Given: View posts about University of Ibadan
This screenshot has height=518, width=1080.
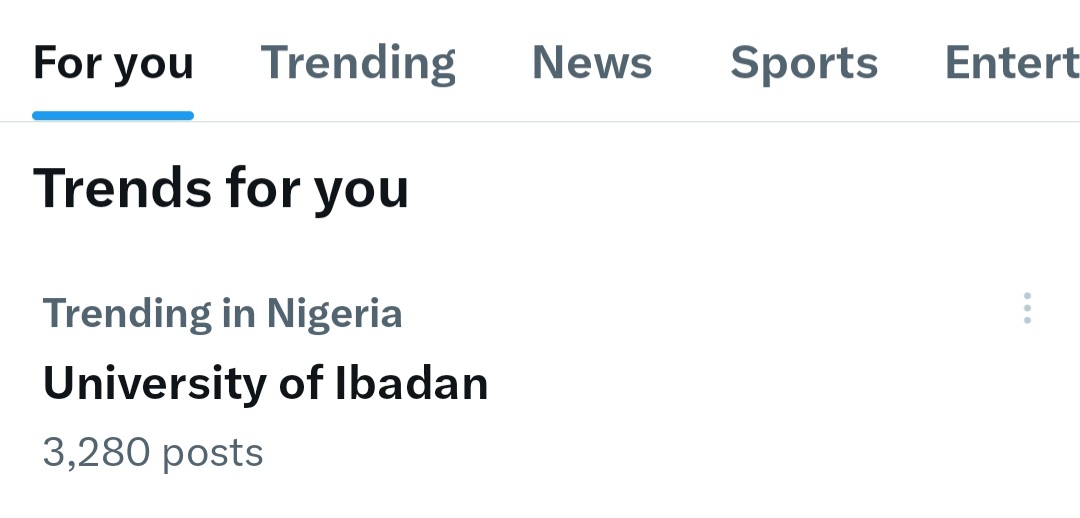Looking at the screenshot, I should tap(265, 383).
